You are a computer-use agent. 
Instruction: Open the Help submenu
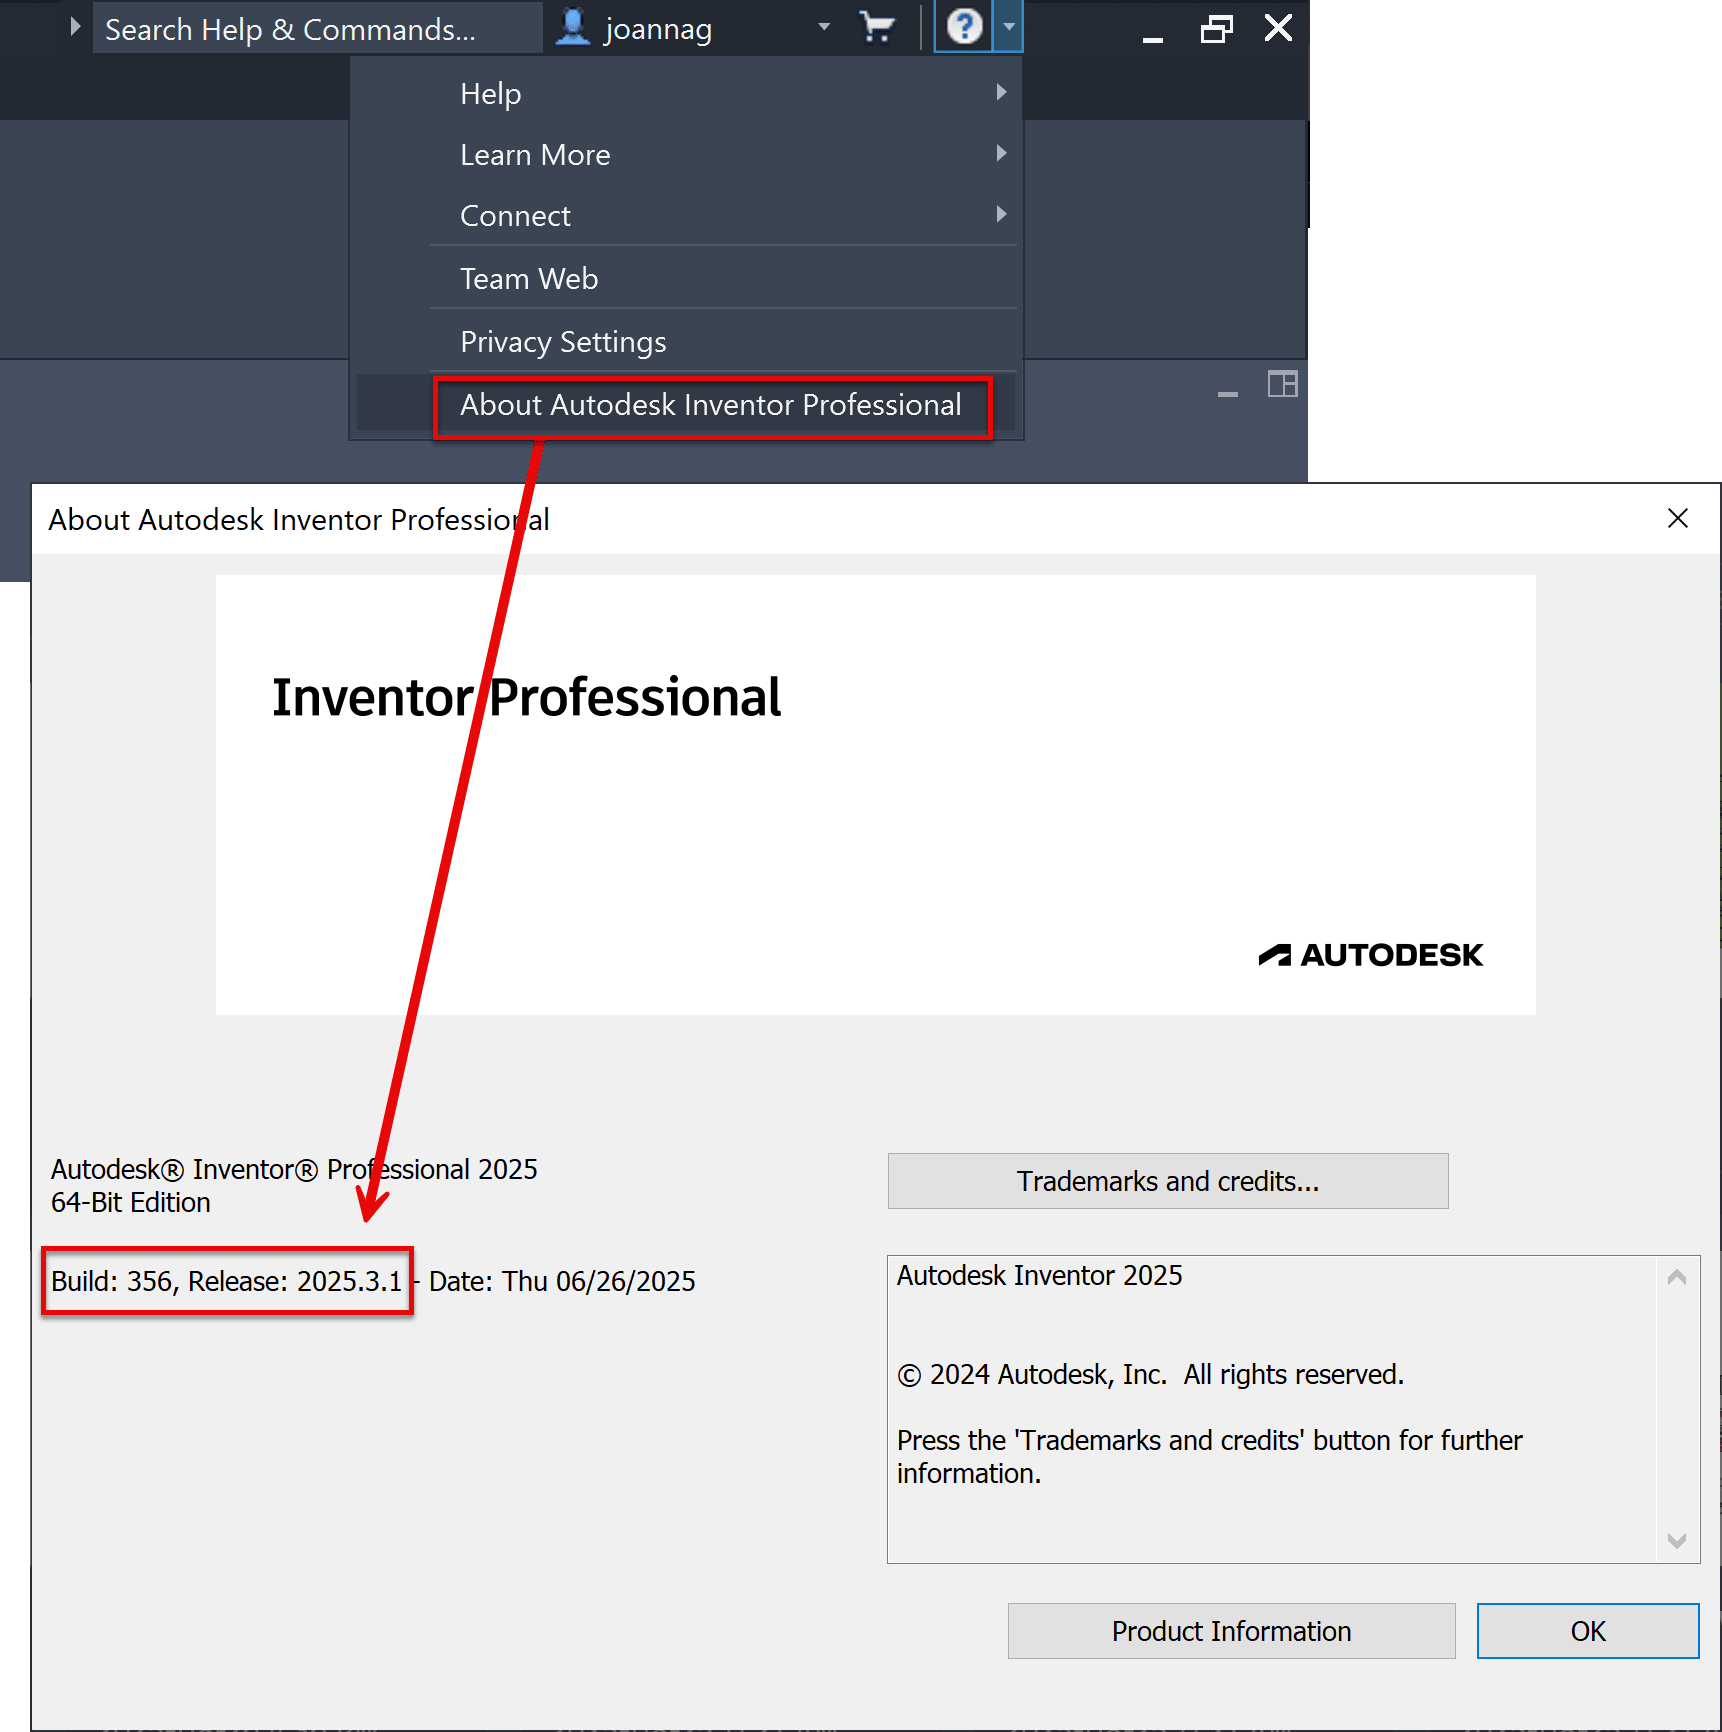pyautogui.click(x=686, y=94)
